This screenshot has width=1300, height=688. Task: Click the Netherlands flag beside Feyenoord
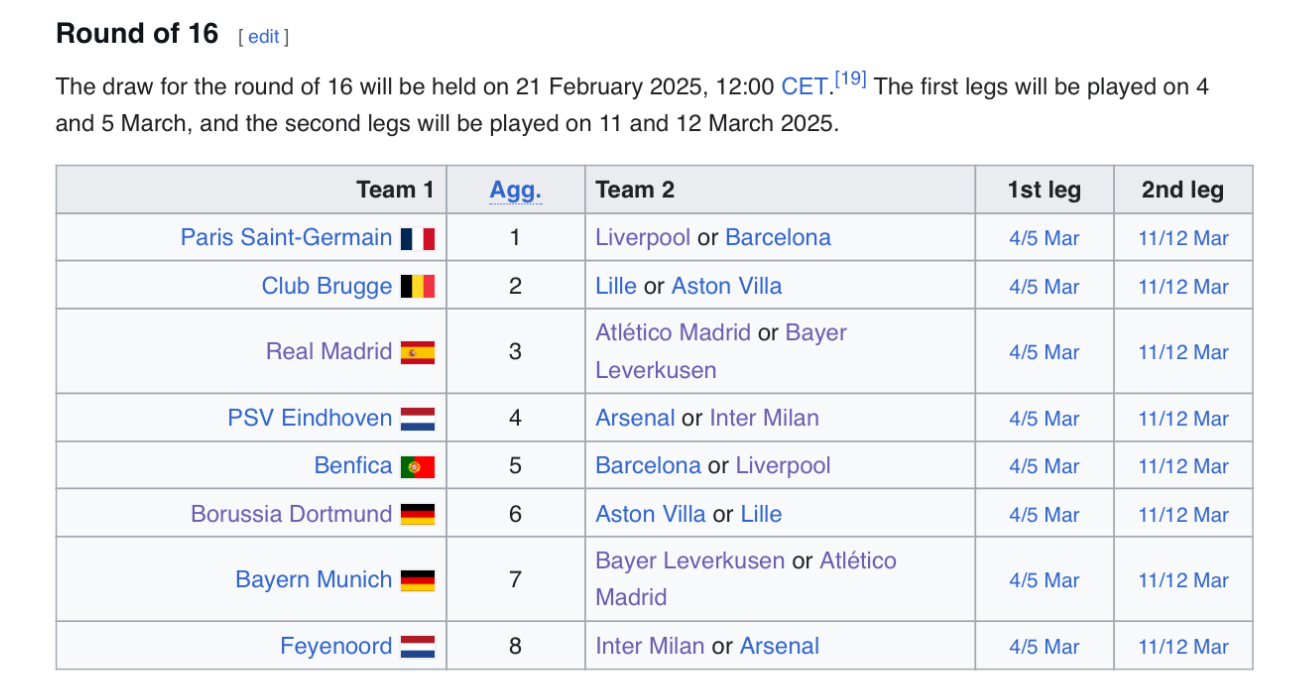click(x=417, y=647)
